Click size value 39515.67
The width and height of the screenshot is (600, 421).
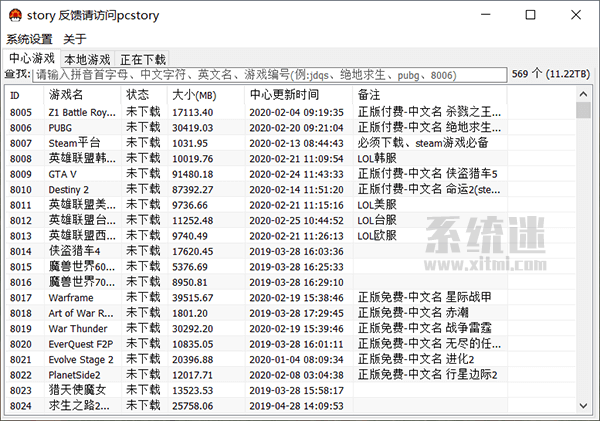pos(192,298)
